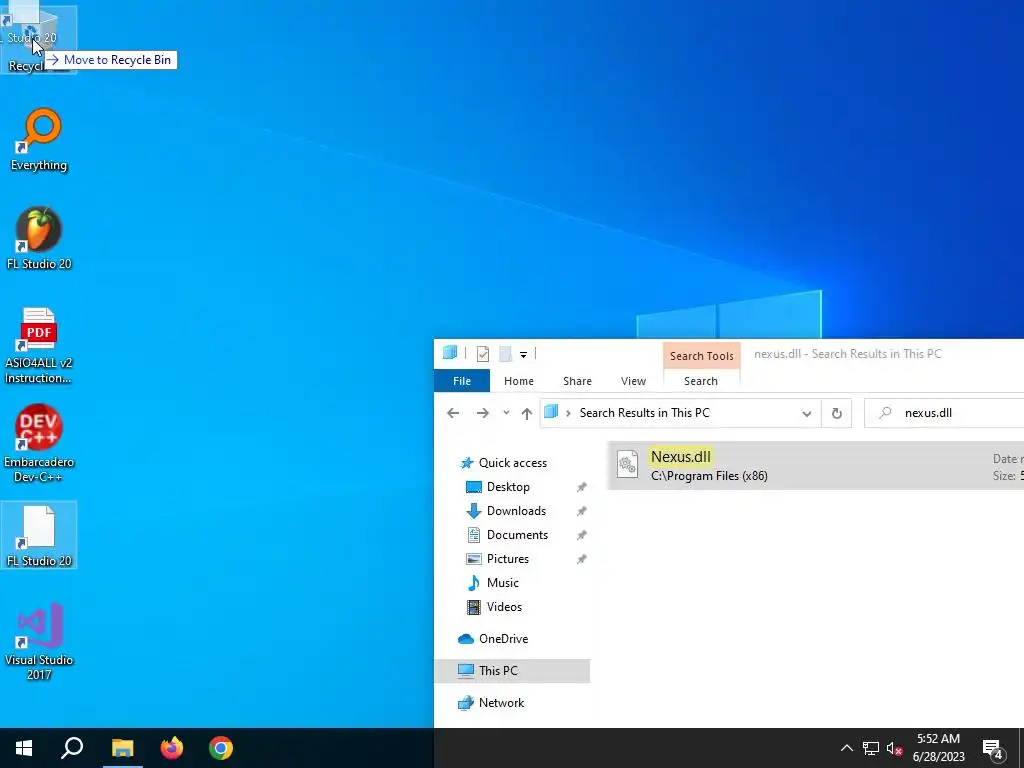This screenshot has width=1024, height=768.
Task: Open the Everything desktop shortcut
Action: (x=39, y=139)
